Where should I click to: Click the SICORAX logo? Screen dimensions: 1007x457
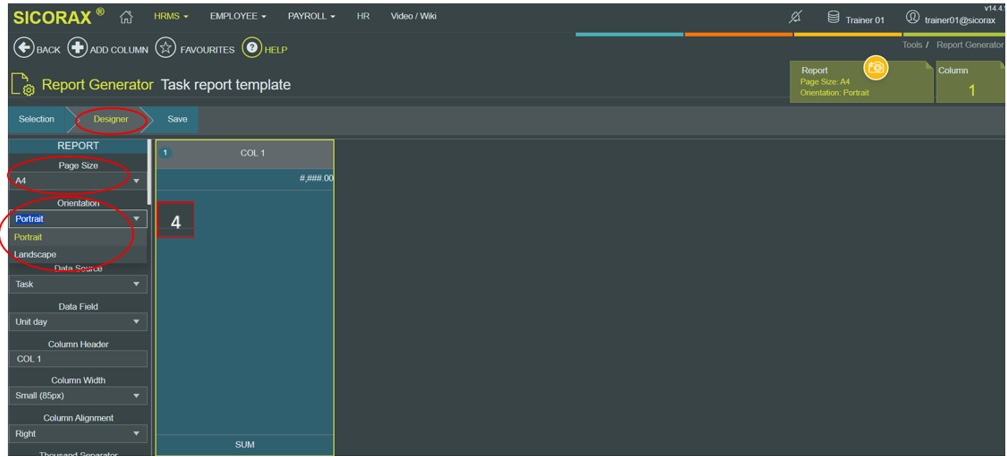58,17
